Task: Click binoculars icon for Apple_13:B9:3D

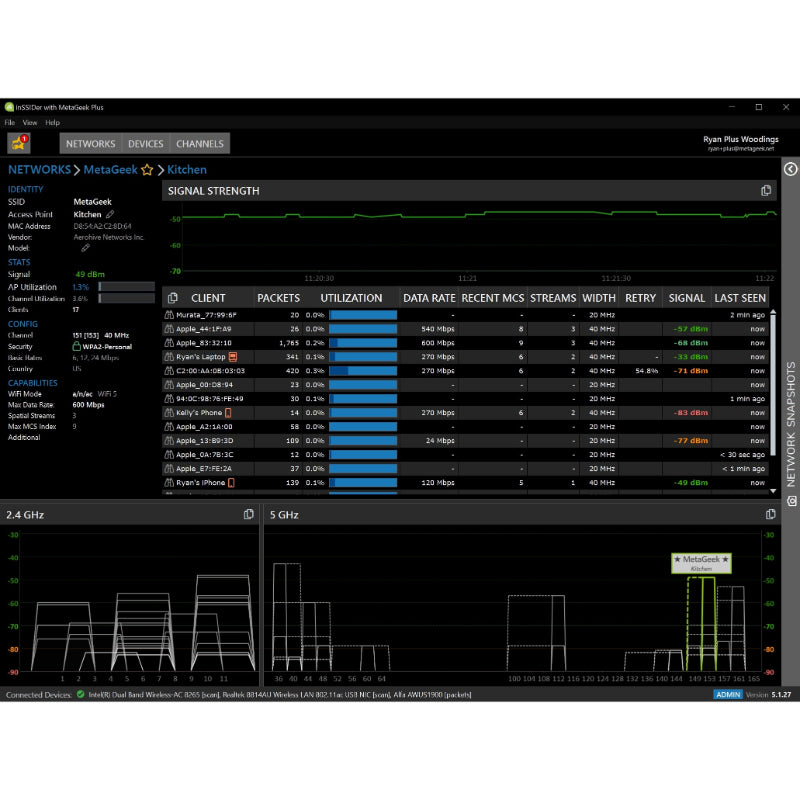Action: pyautogui.click(x=169, y=441)
